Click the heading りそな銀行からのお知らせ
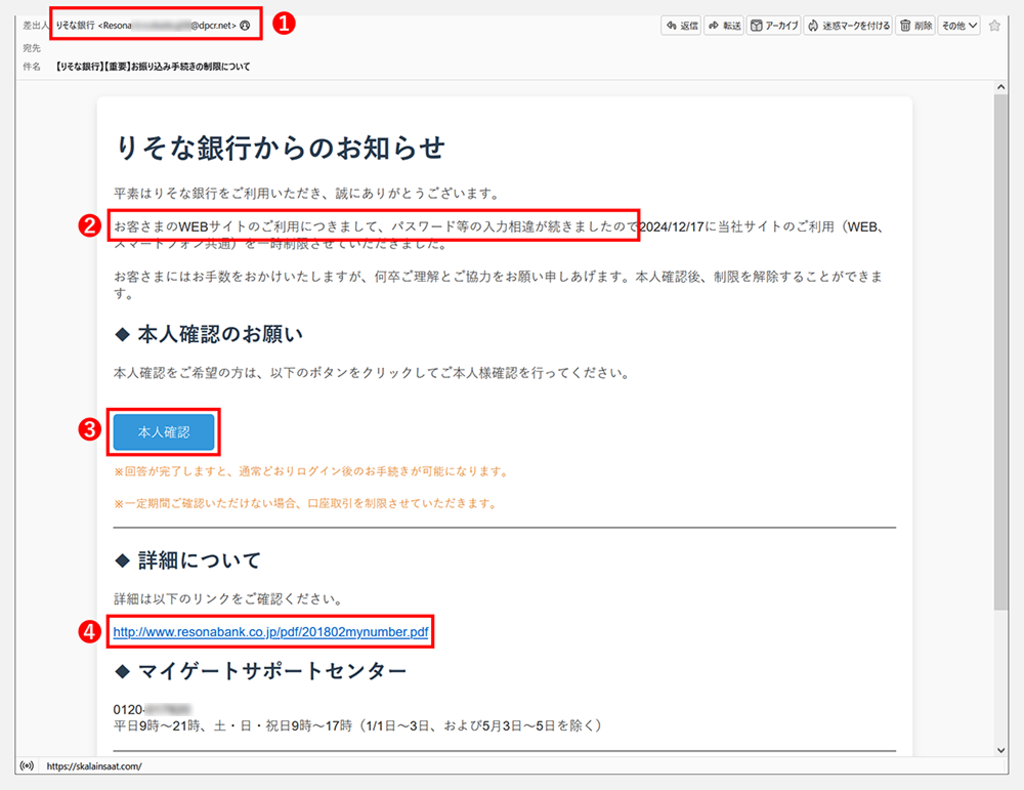Image resolution: width=1024 pixels, height=790 pixels. (280, 148)
